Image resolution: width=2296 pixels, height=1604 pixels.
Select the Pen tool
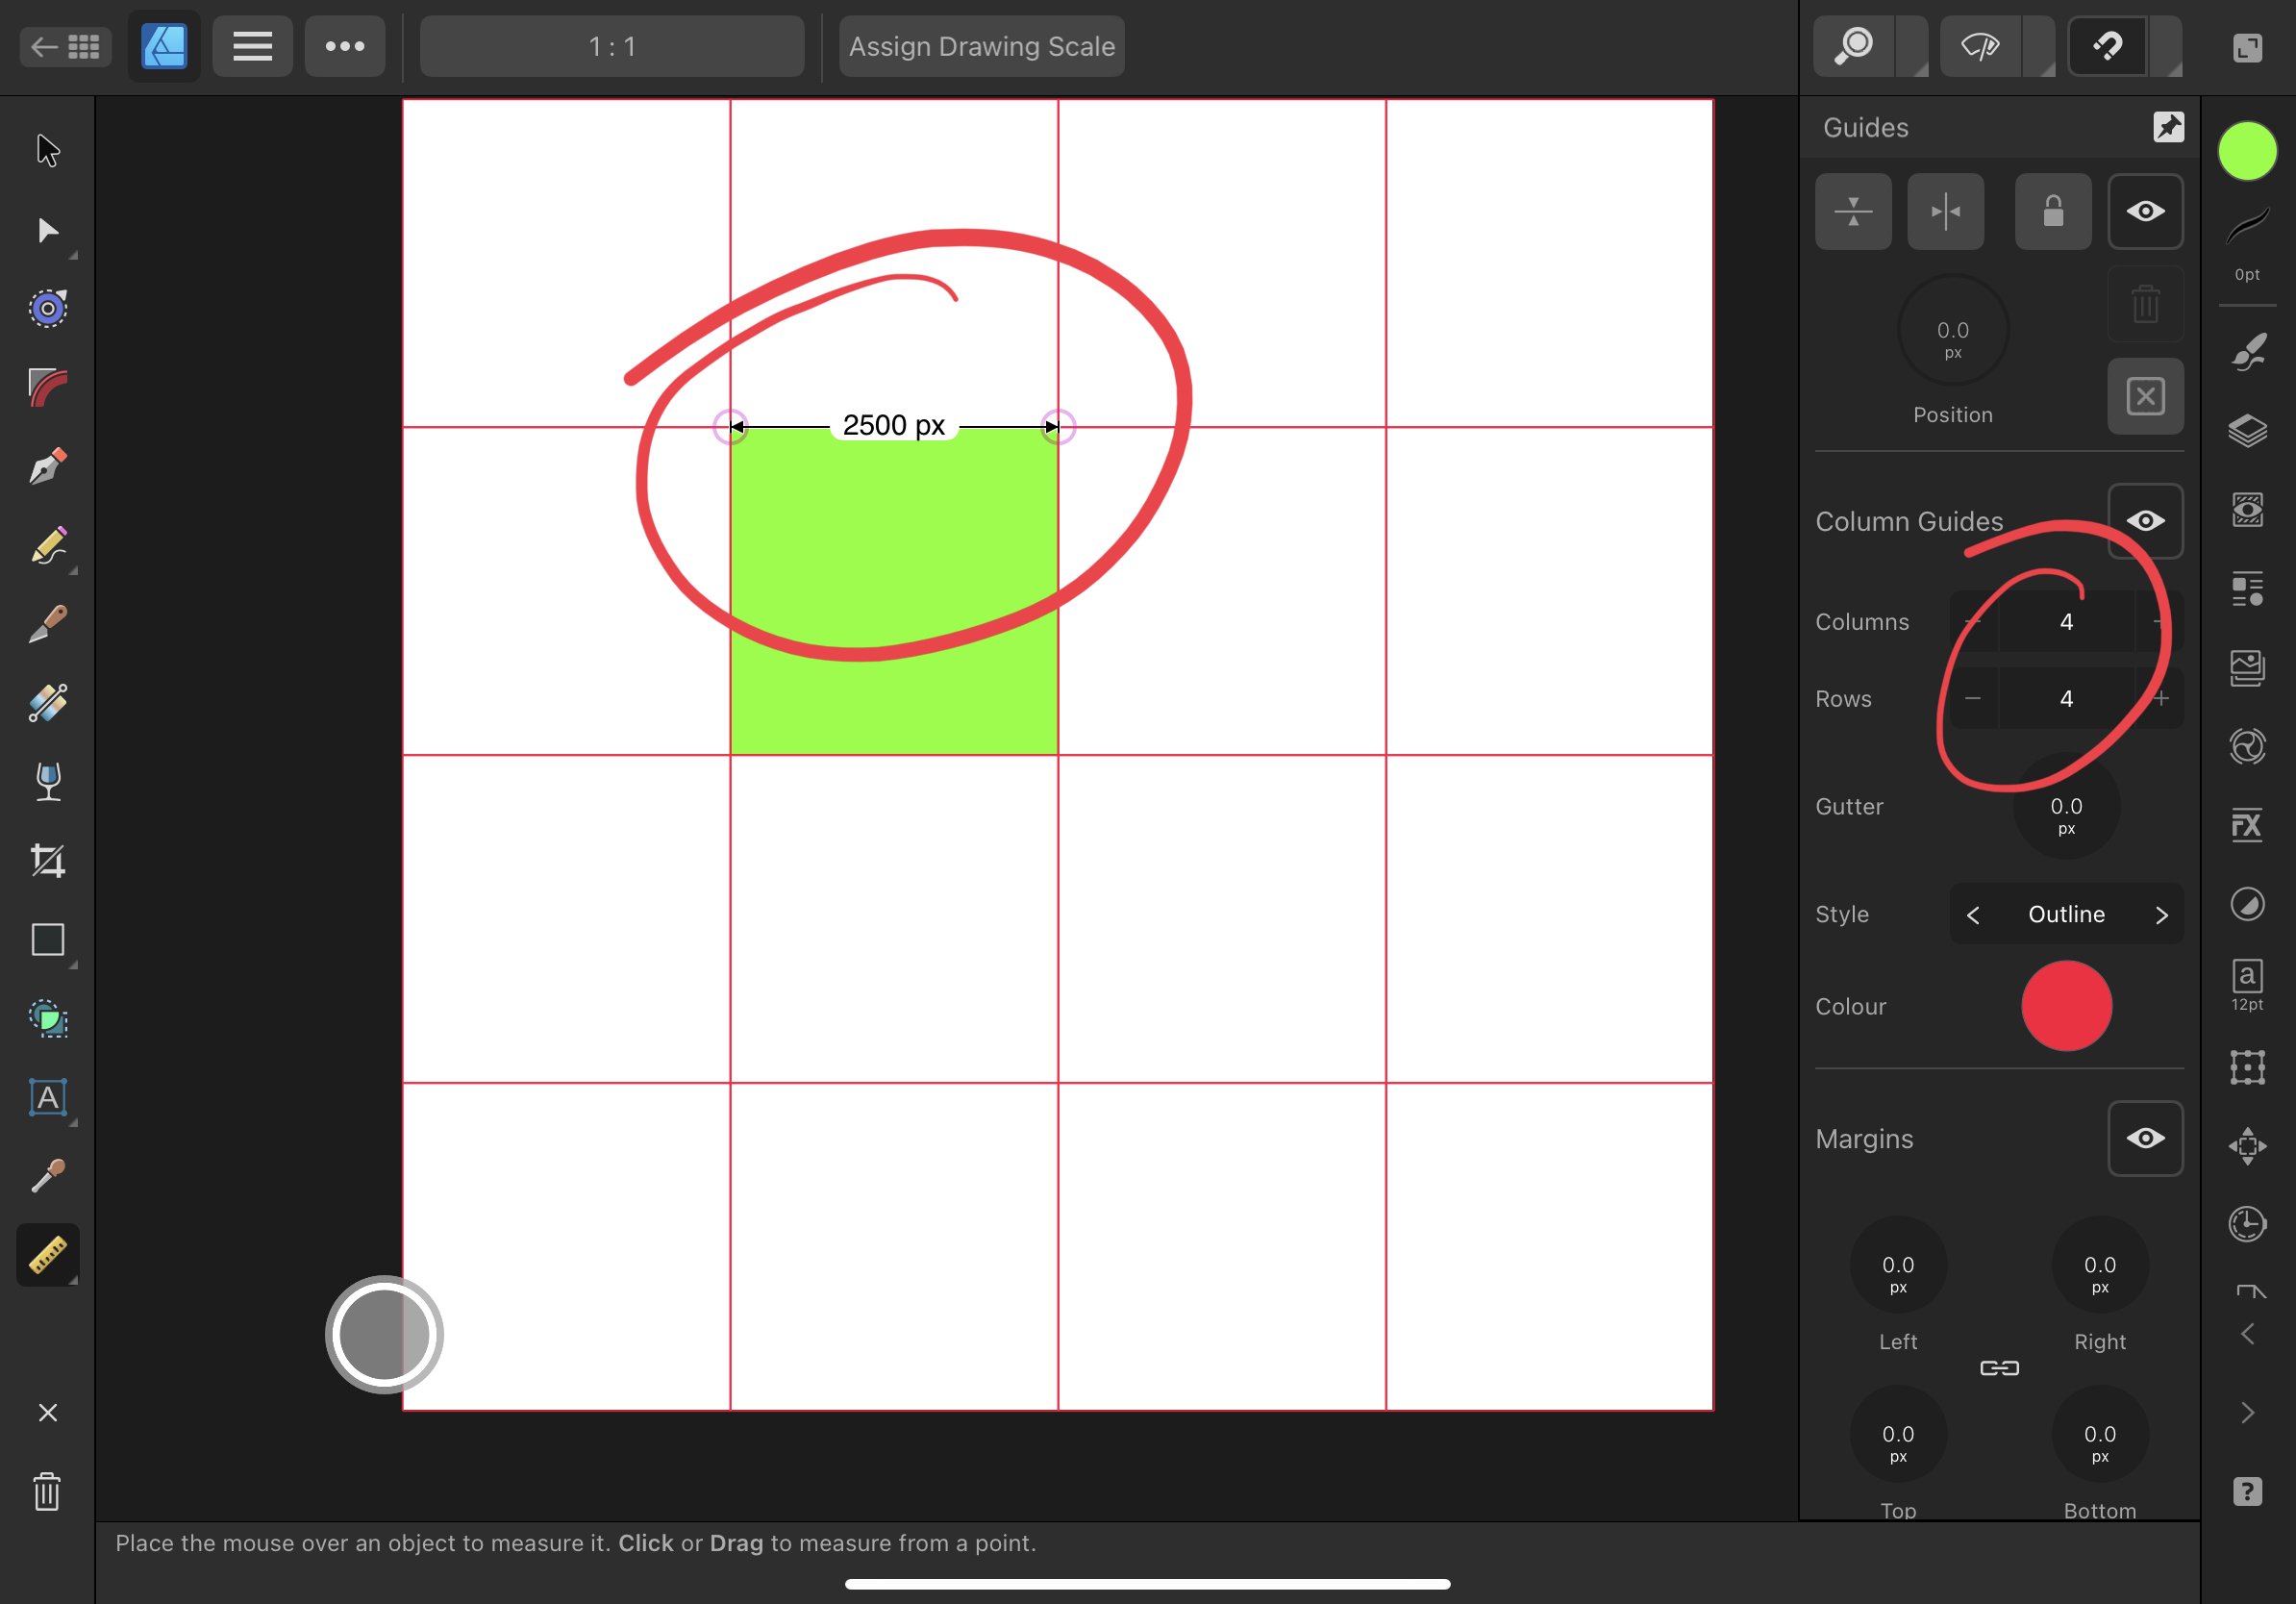47,466
